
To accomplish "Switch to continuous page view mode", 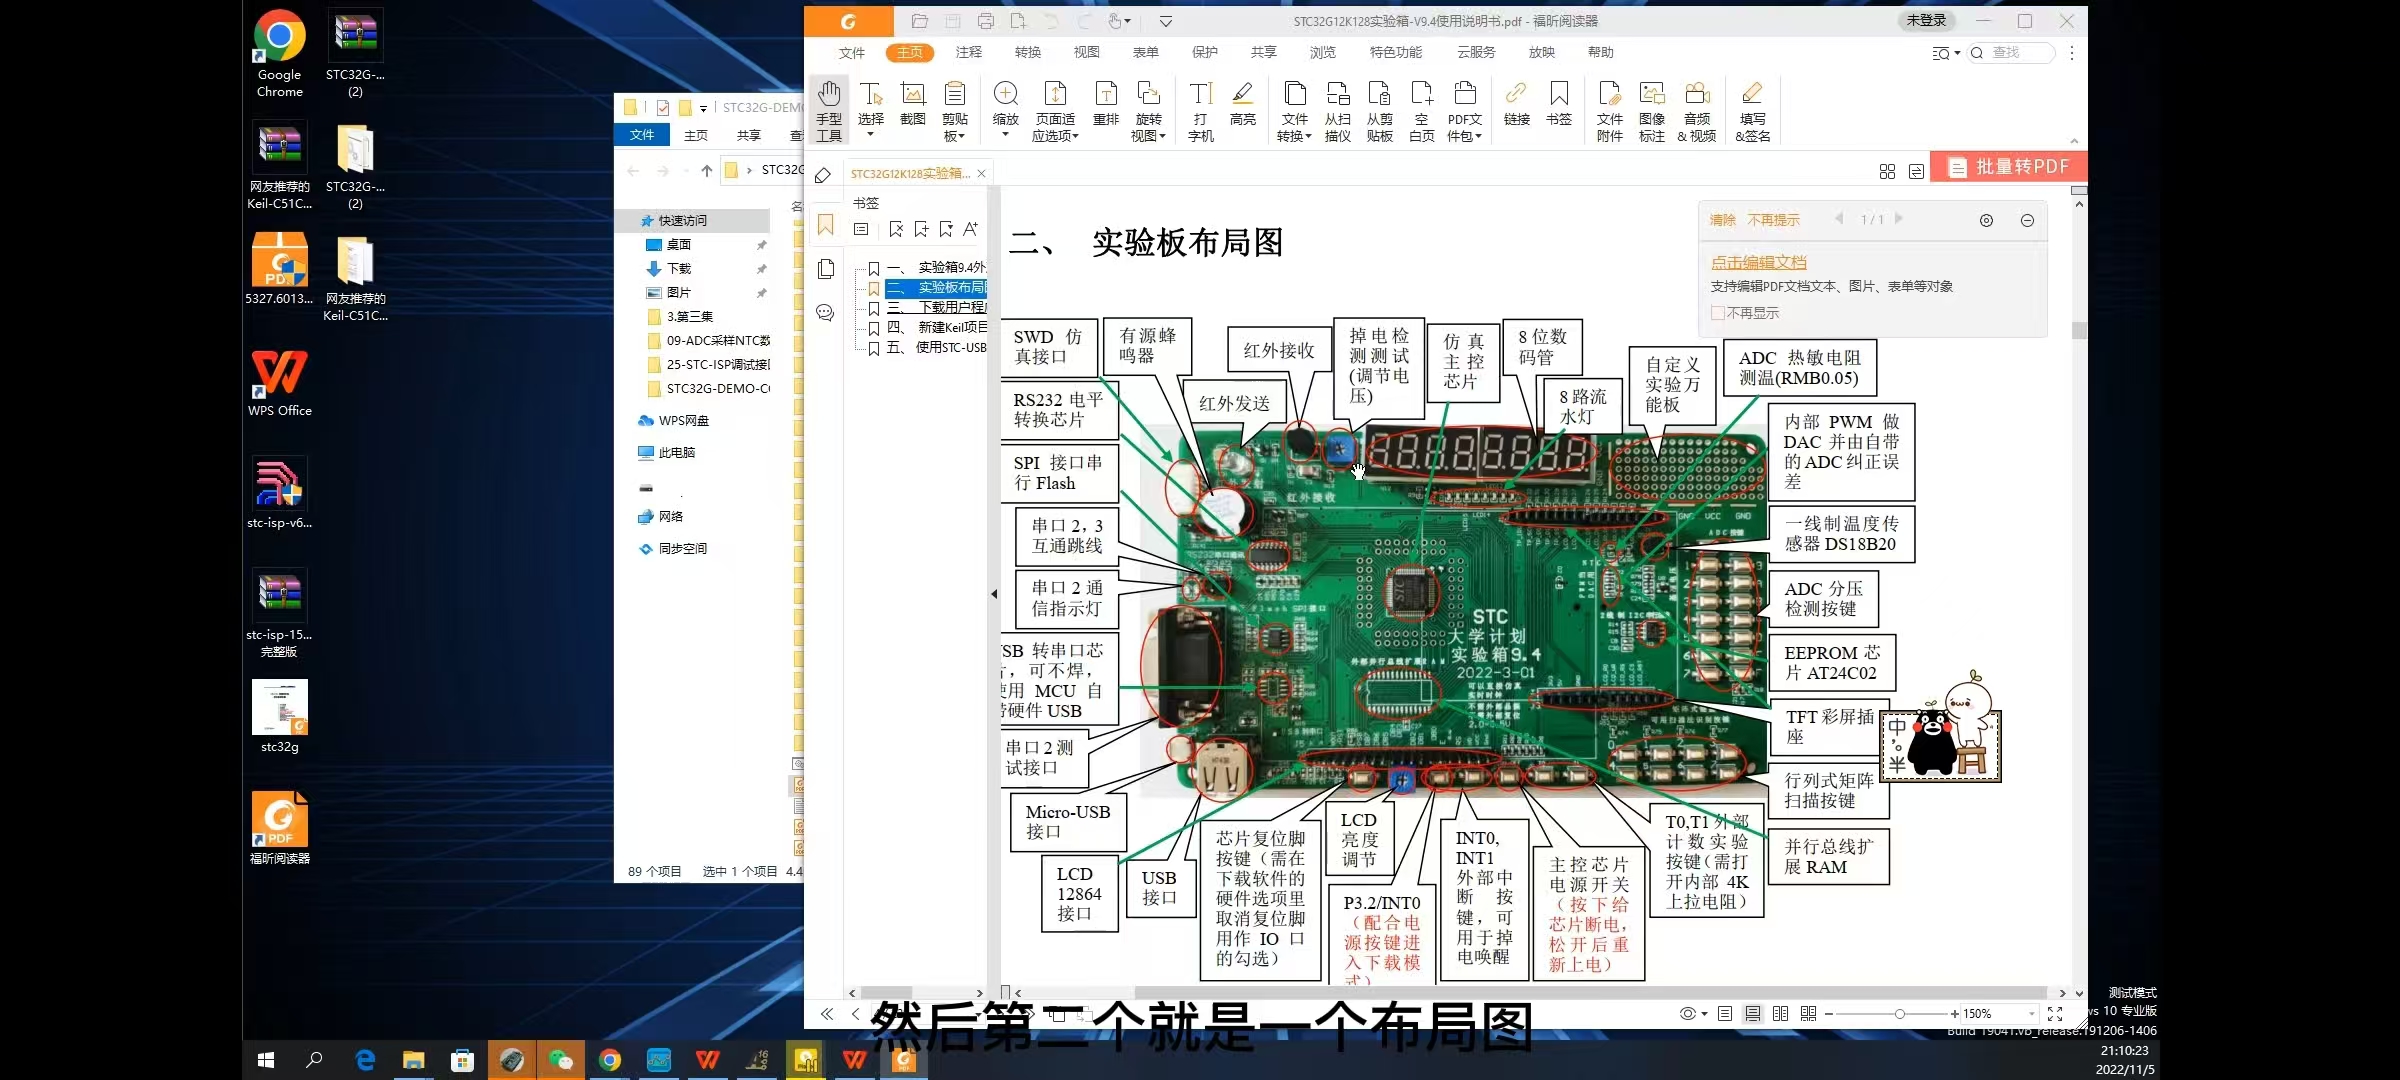I will 1753,1013.
